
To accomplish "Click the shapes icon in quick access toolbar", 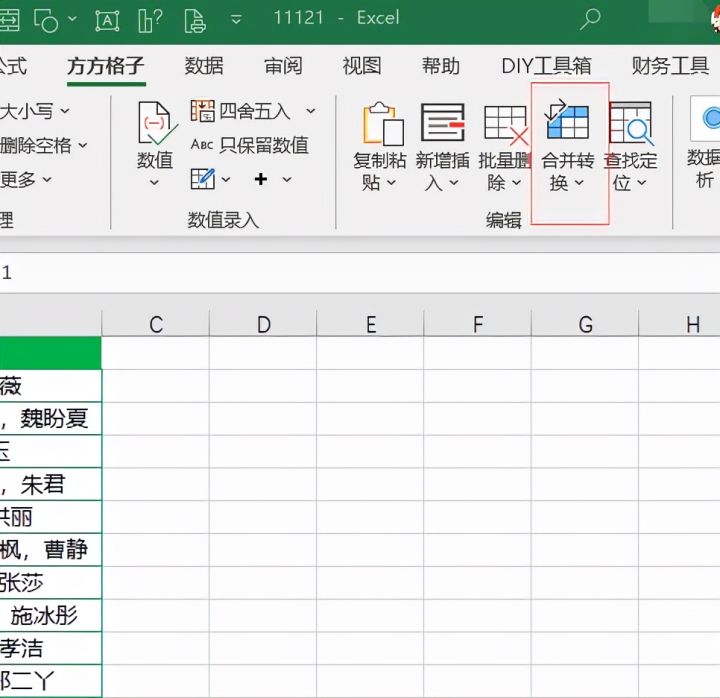I will [46, 21].
